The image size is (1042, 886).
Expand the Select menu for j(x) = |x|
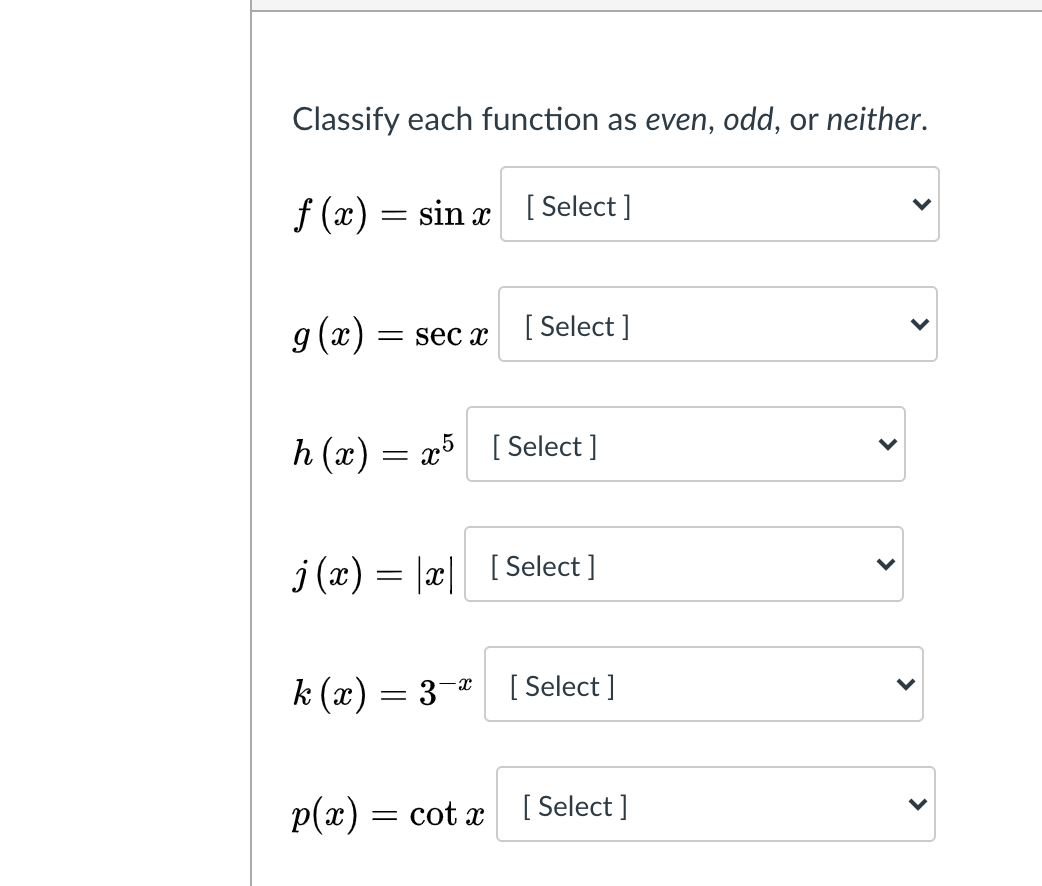coord(684,564)
